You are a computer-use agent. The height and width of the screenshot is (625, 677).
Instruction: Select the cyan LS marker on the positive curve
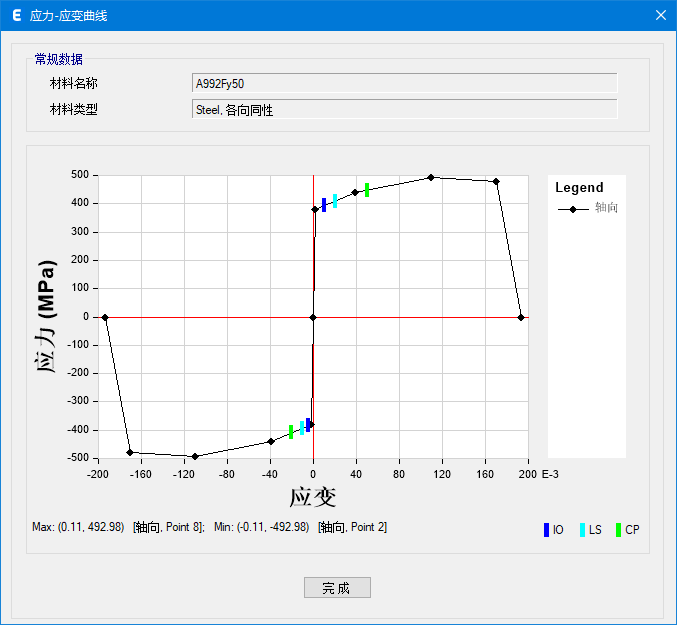[335, 200]
